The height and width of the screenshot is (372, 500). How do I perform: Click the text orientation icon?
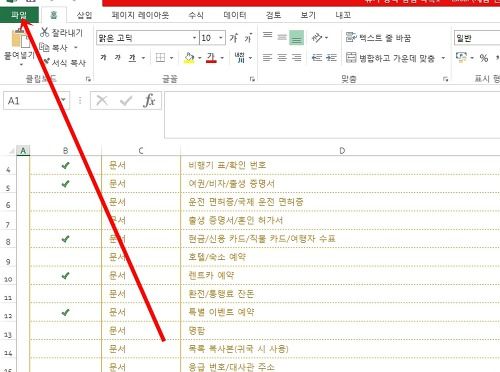[x=317, y=38]
